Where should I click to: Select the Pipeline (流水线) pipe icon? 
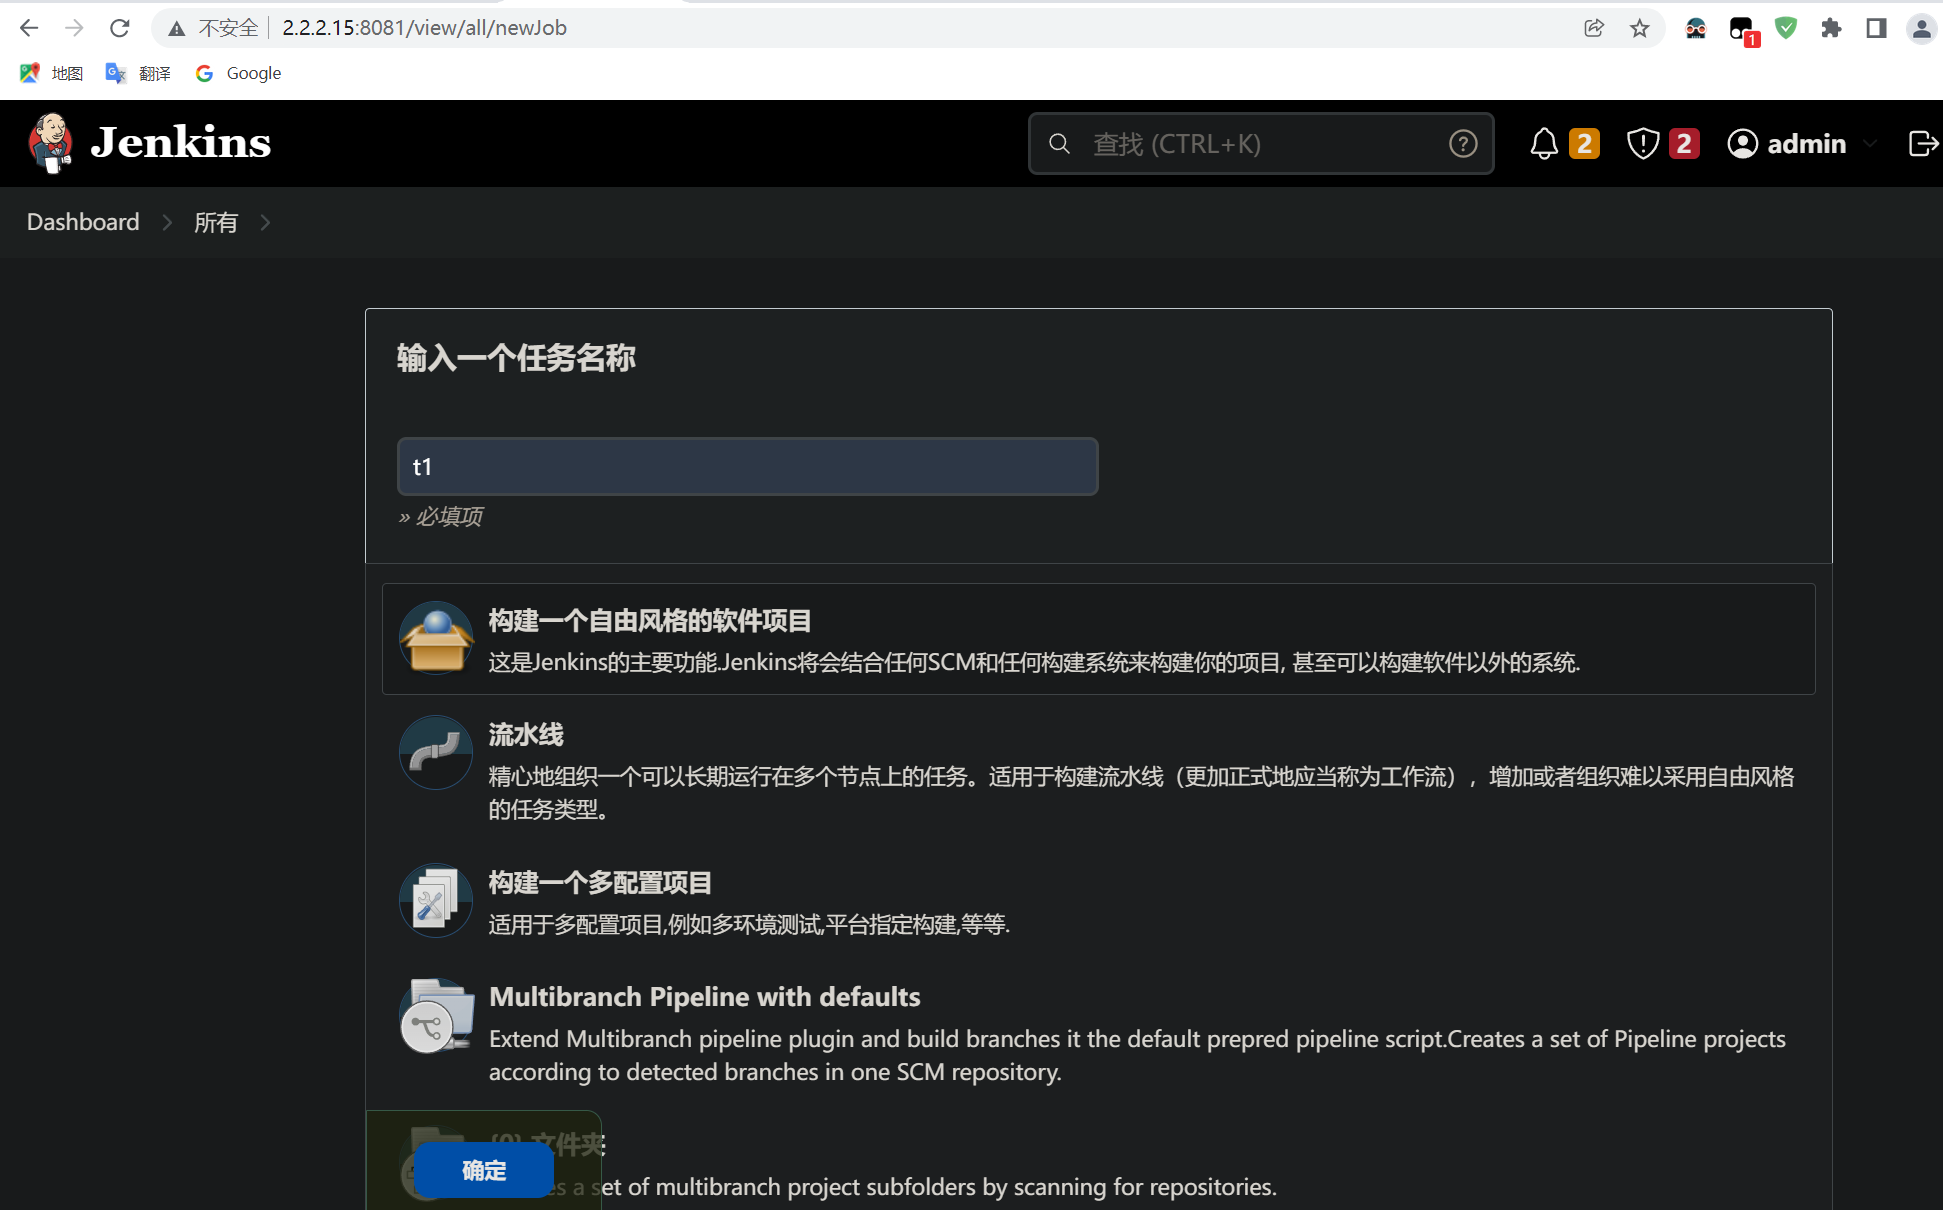point(436,752)
